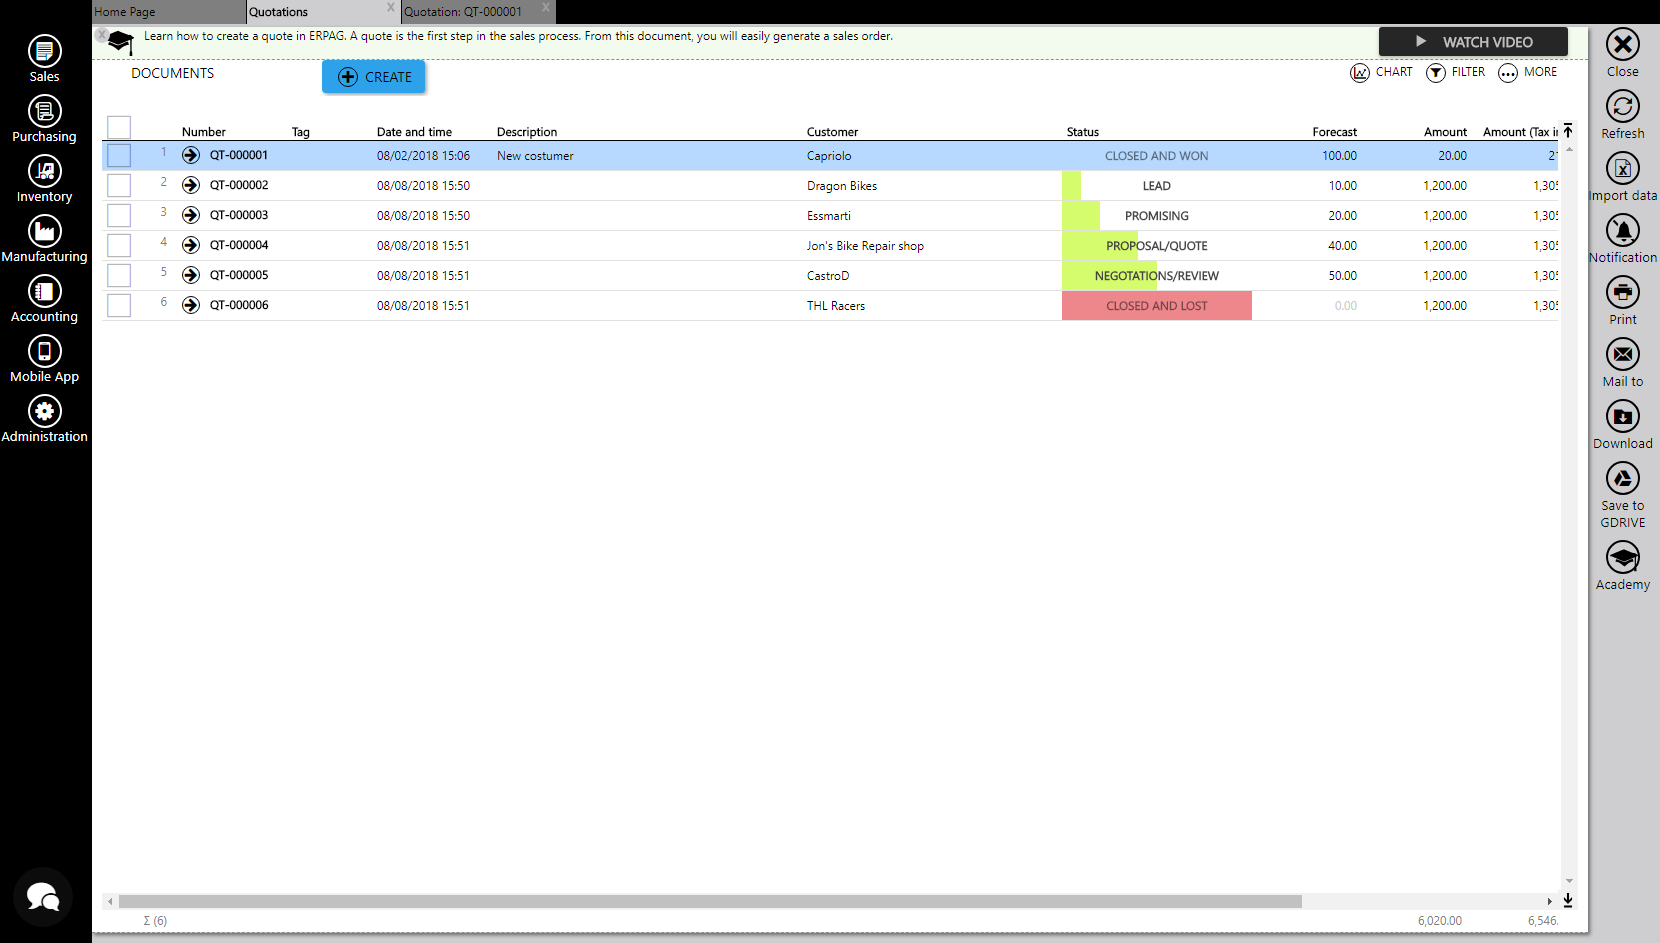Open the Inventory module
The width and height of the screenshot is (1660, 943).
point(44,171)
